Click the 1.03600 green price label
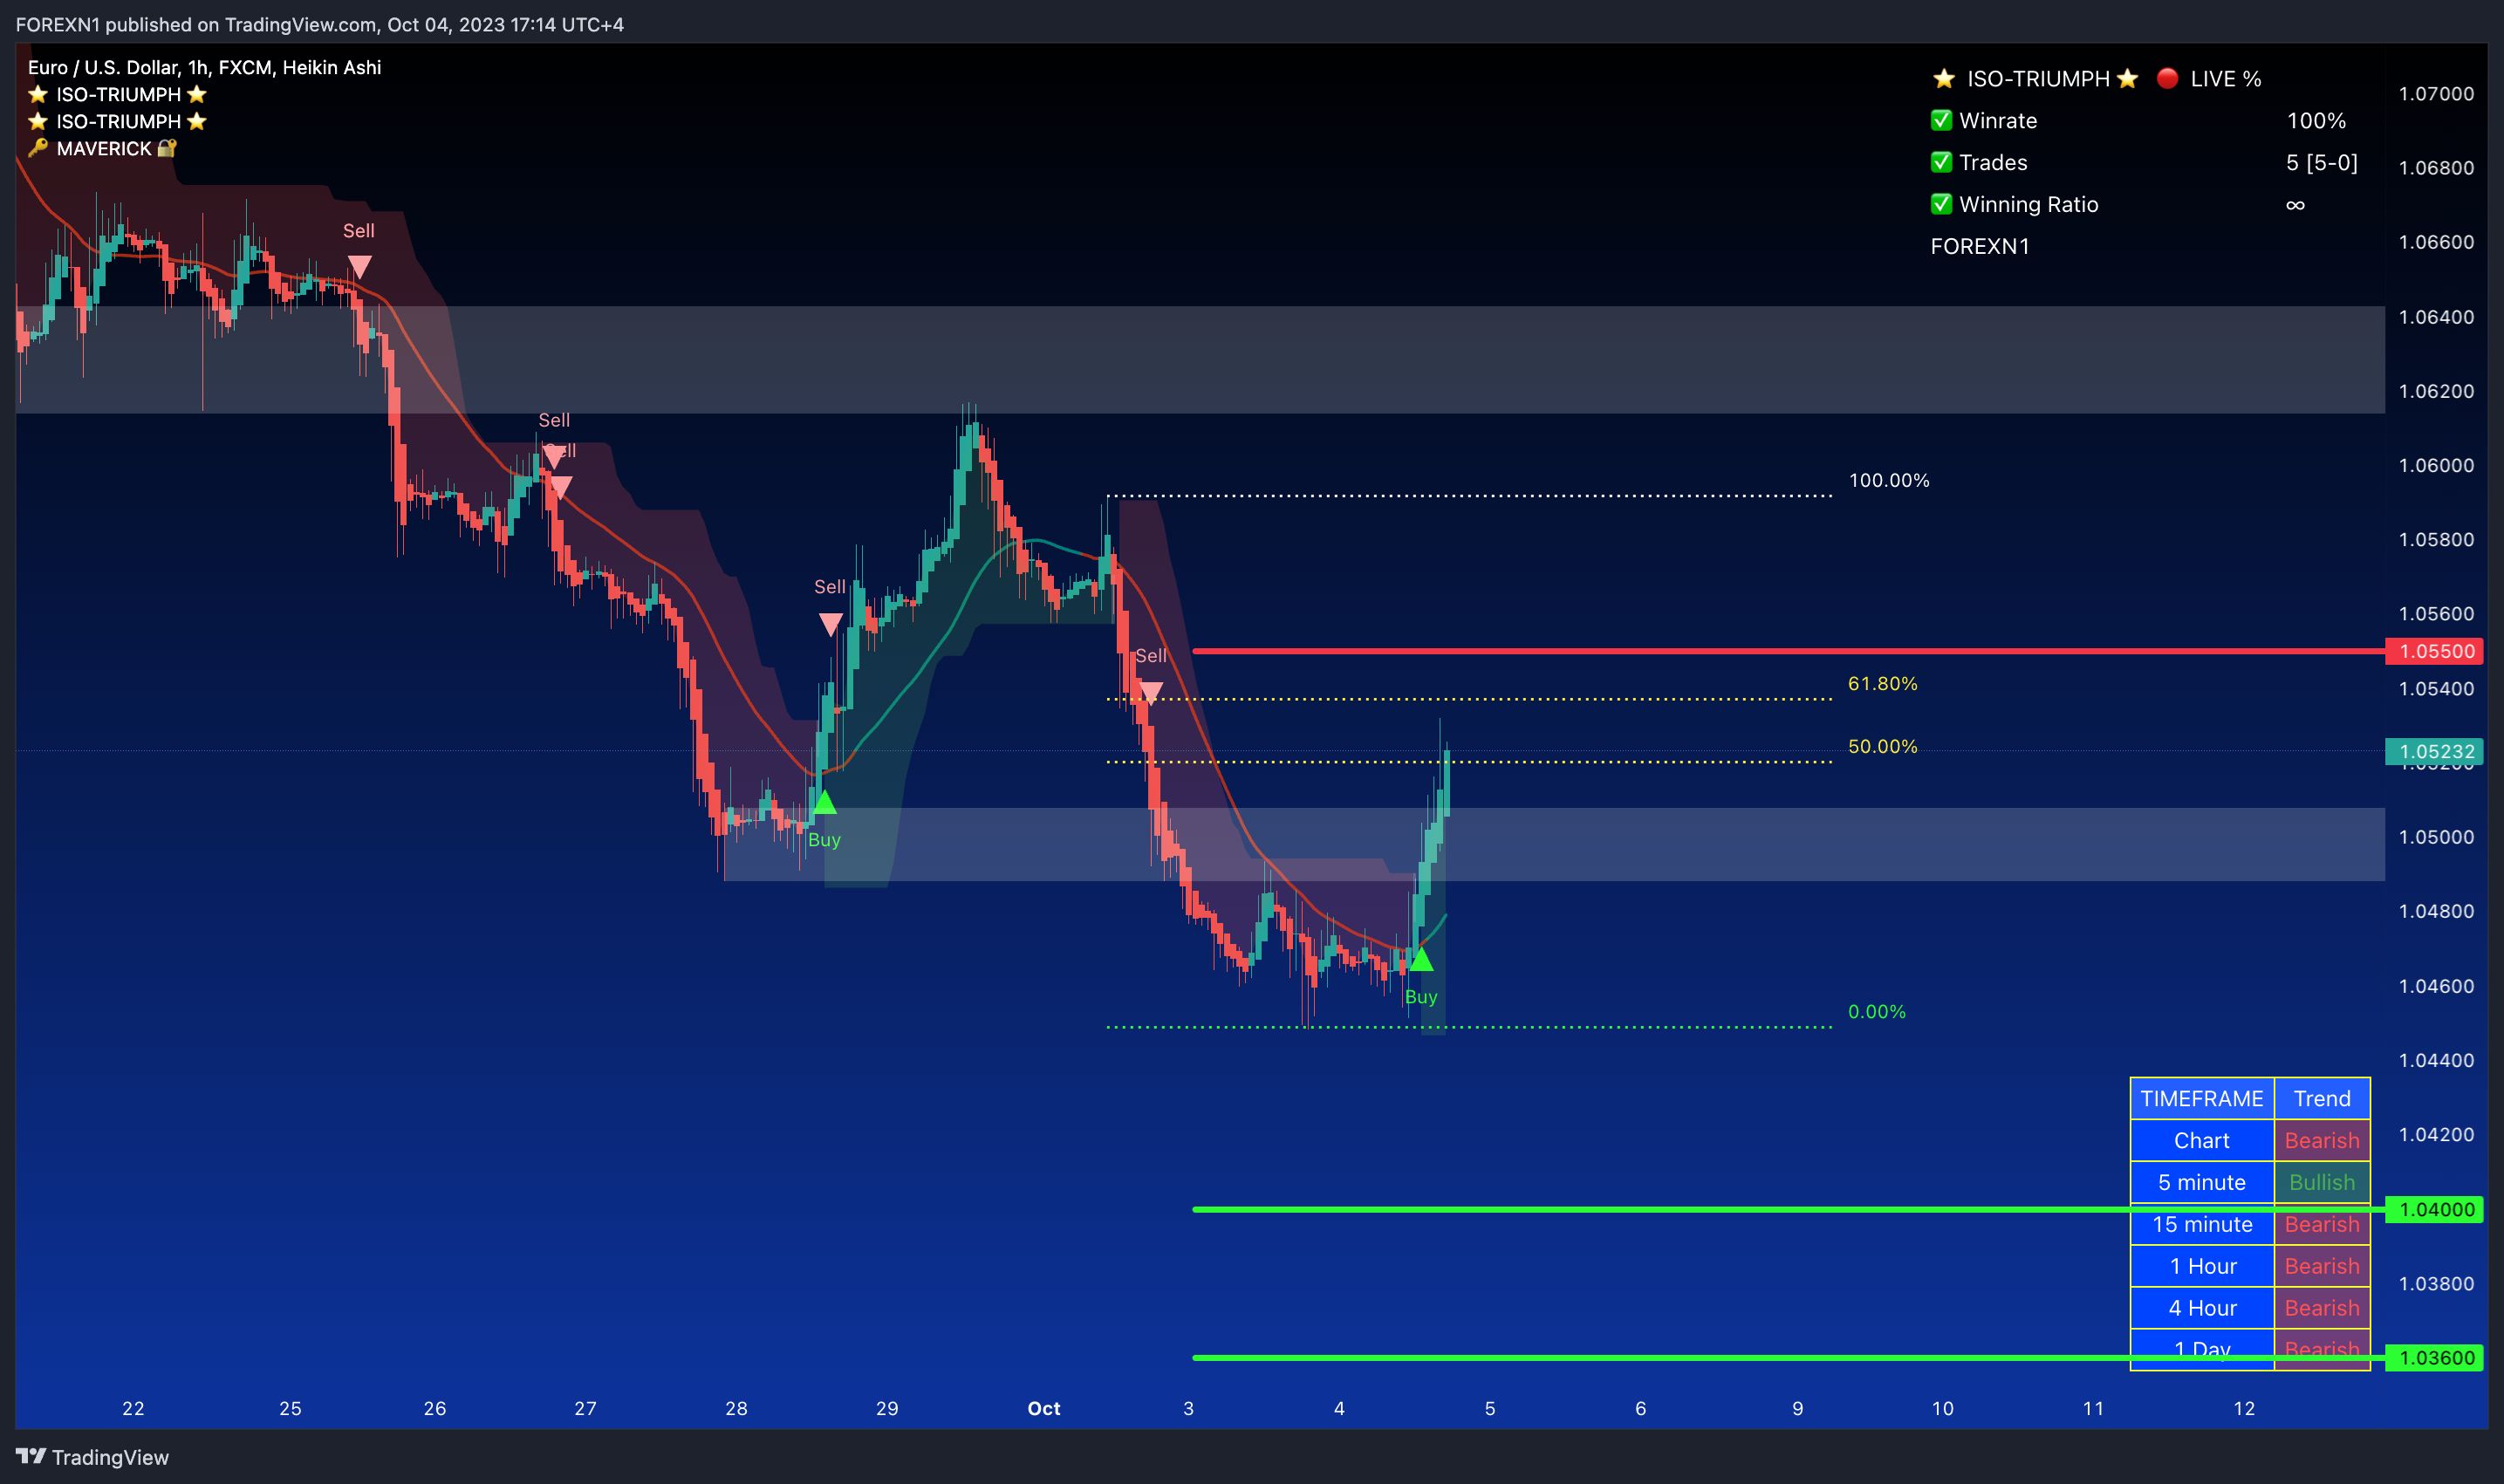This screenshot has height=1484, width=2504. (2434, 1358)
